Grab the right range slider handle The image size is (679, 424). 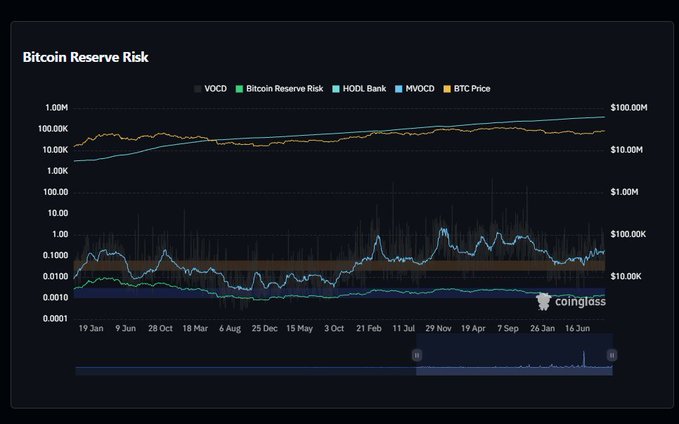point(612,356)
